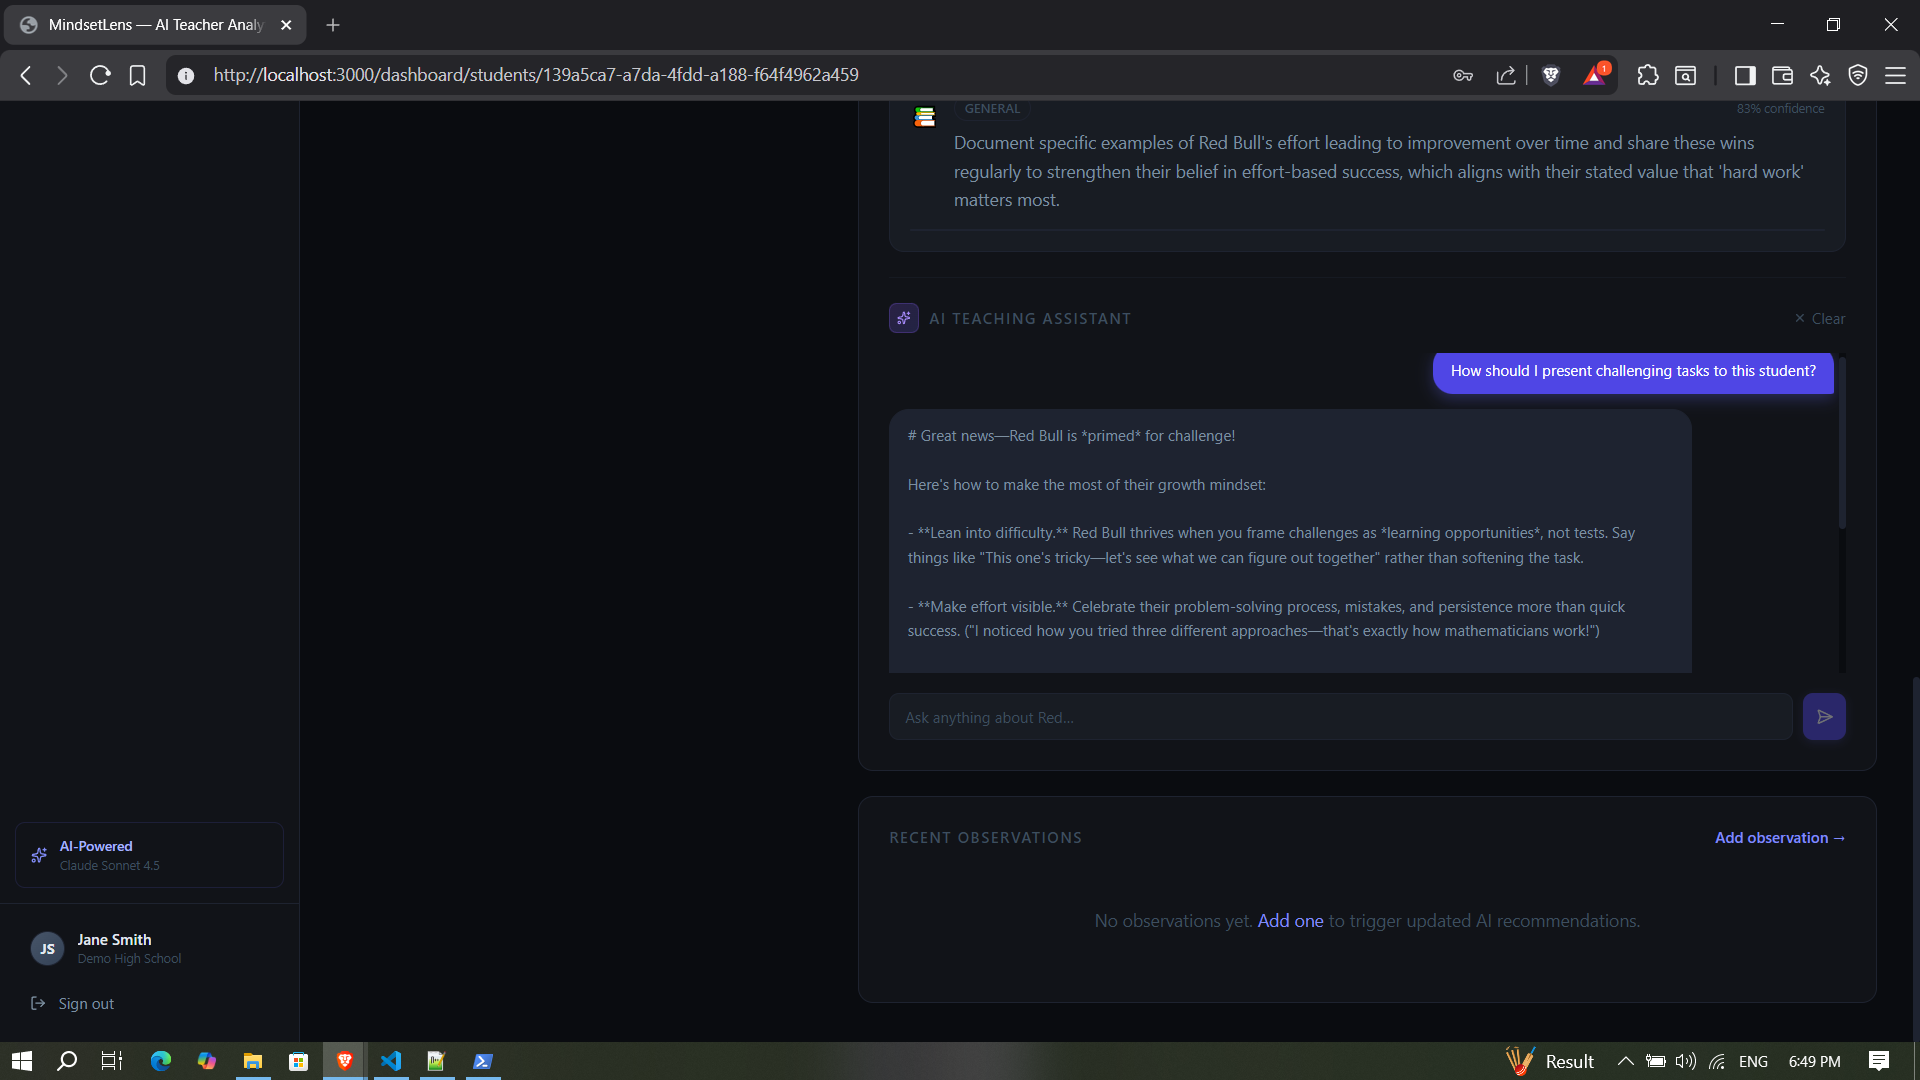Click the AI Teaching Assistant sparkle icon
This screenshot has height=1080, width=1920.
pos(904,318)
